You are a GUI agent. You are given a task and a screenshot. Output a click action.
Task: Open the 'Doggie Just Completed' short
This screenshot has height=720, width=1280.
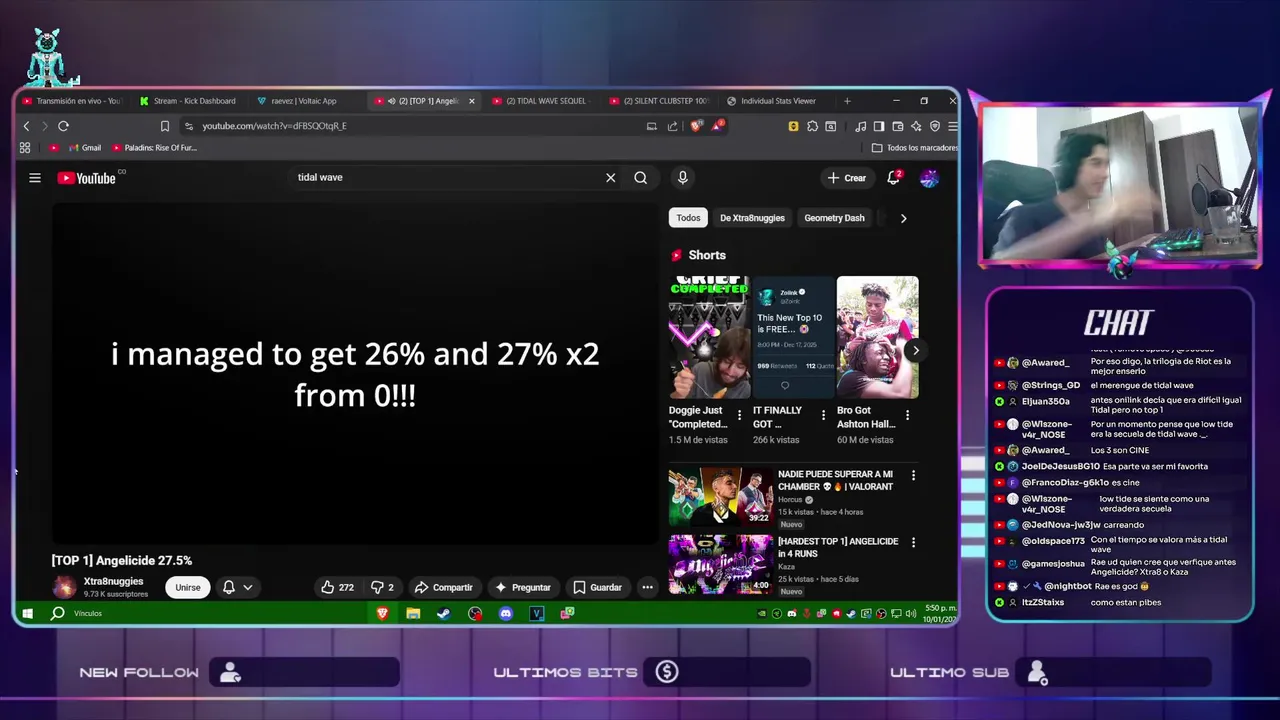[x=709, y=337]
